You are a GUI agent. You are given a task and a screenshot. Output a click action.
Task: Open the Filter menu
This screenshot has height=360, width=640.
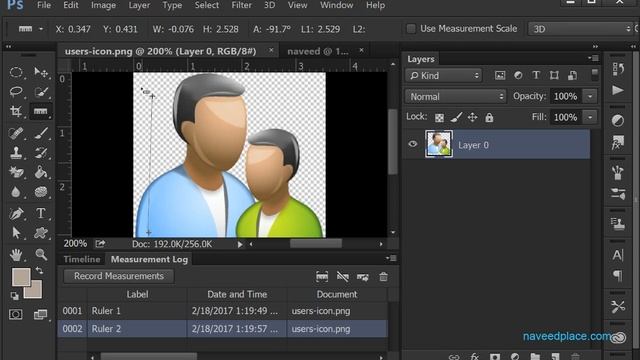242,5
